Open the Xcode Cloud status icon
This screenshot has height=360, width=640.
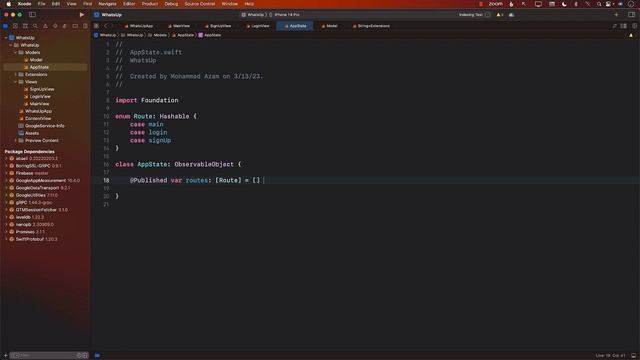coord(511,15)
